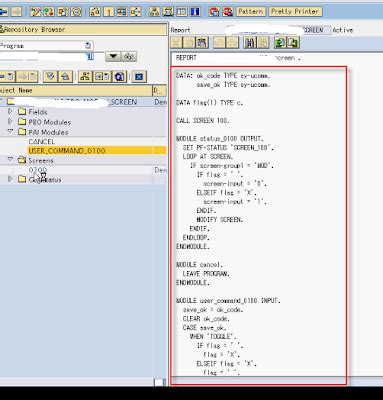Select the Fields folder label
Image resolution: width=383 pixels, height=400 pixels.
[38, 112]
